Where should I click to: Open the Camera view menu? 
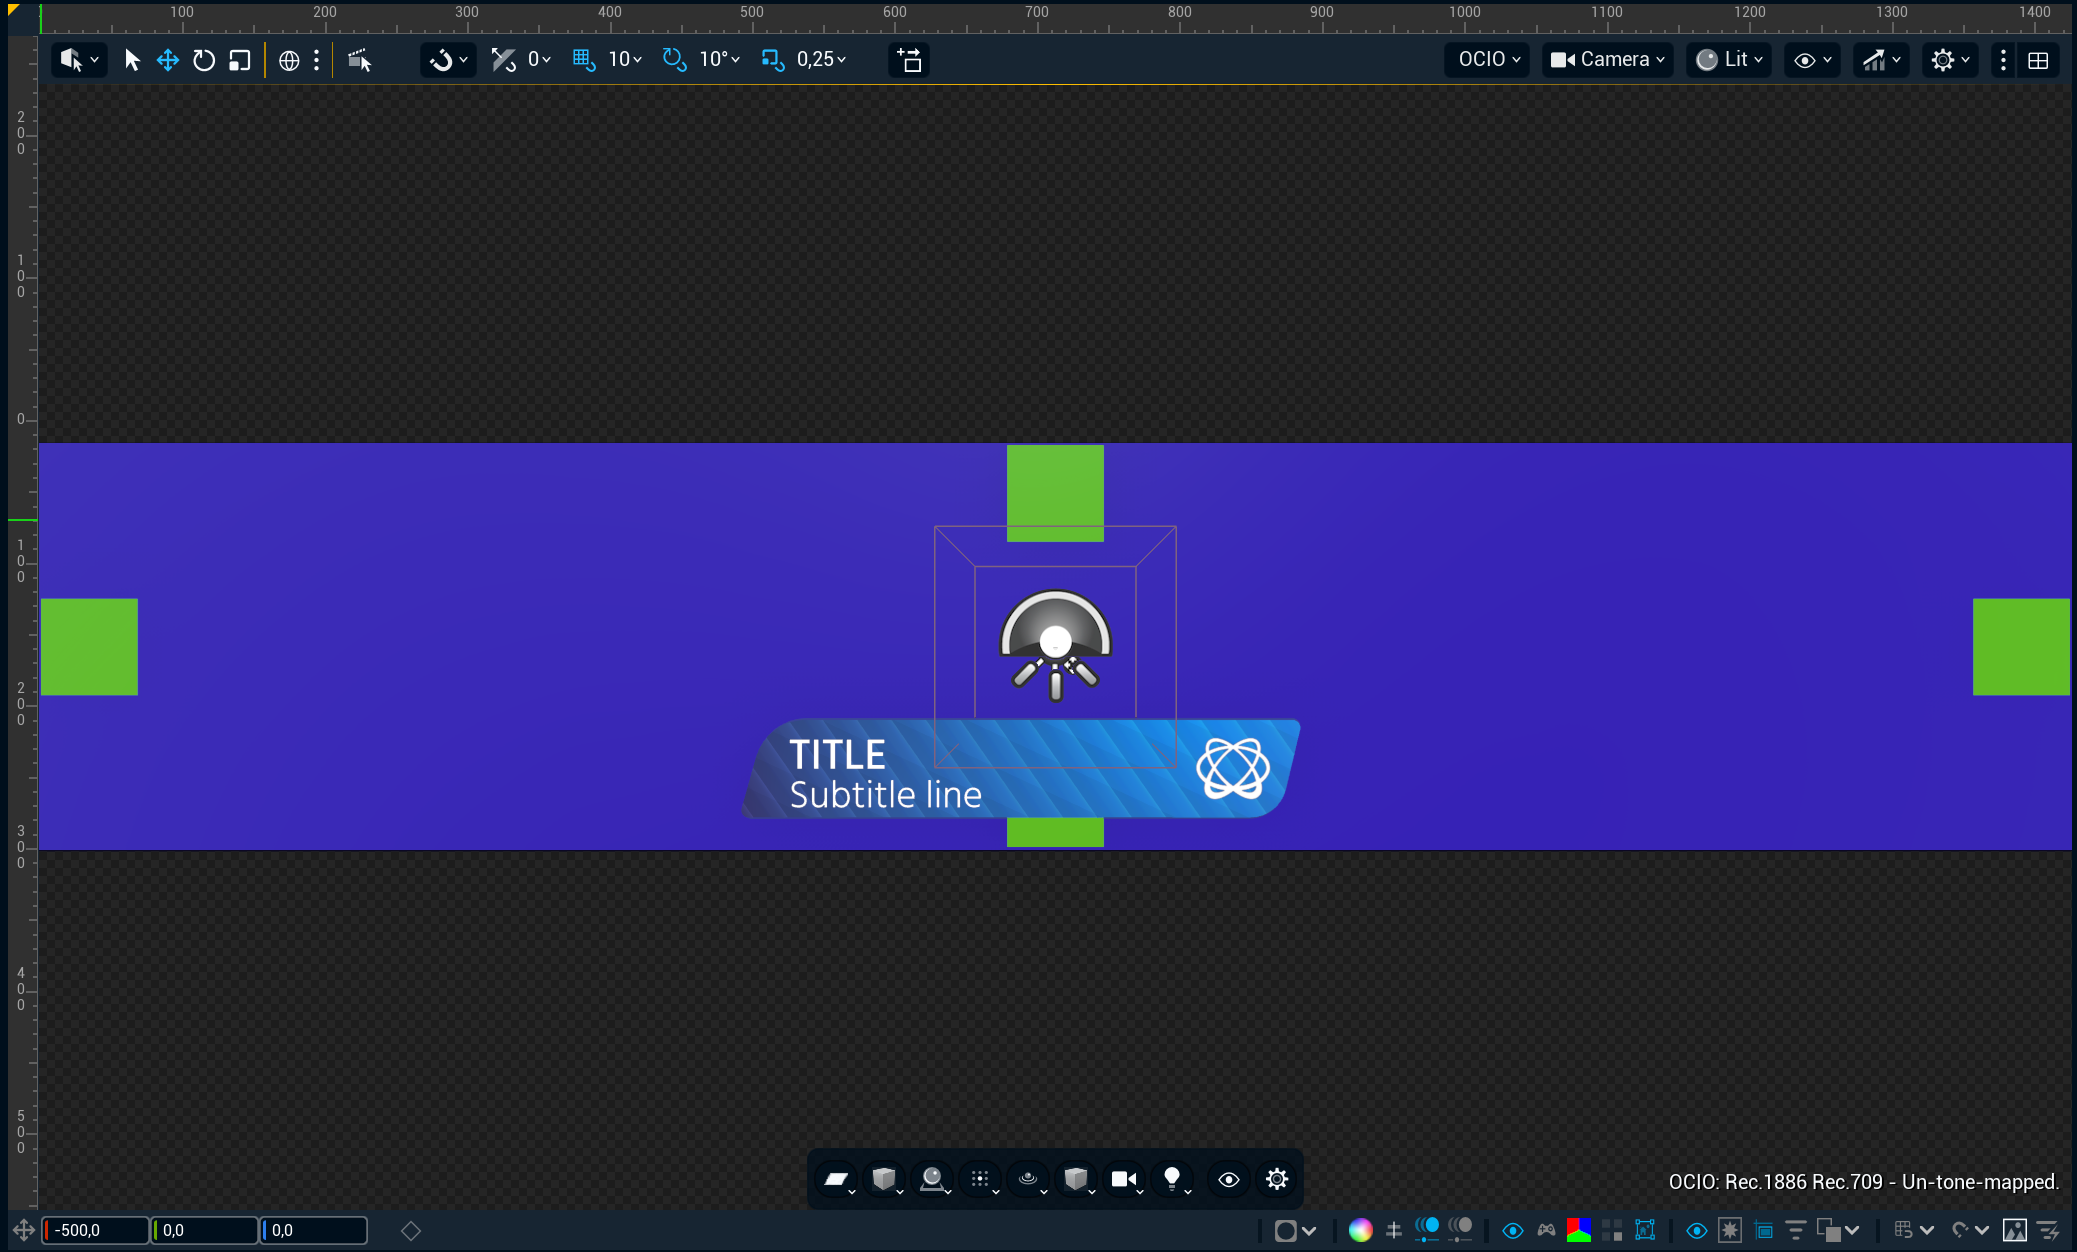pyautogui.click(x=1607, y=60)
